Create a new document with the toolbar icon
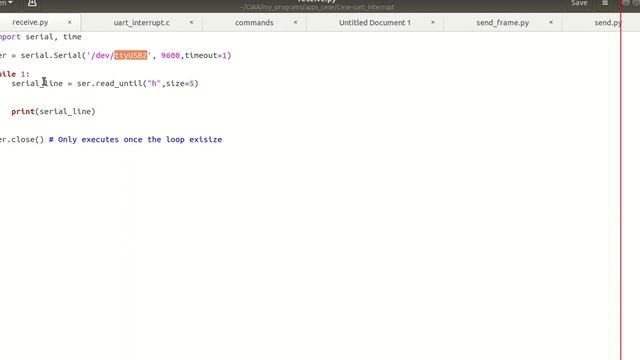 pyautogui.click(x=32, y=3)
